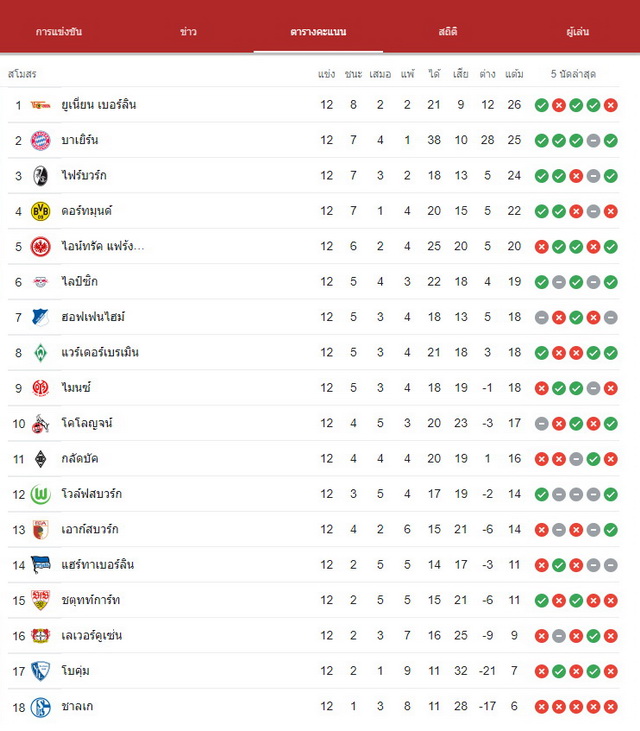The height and width of the screenshot is (731, 640).
Task: Open the สถิติ tab
Action: (x=448, y=32)
